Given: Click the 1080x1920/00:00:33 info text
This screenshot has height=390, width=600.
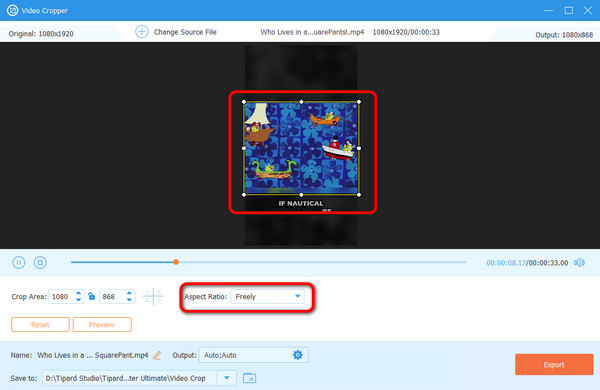Looking at the screenshot, I should click(x=406, y=32).
